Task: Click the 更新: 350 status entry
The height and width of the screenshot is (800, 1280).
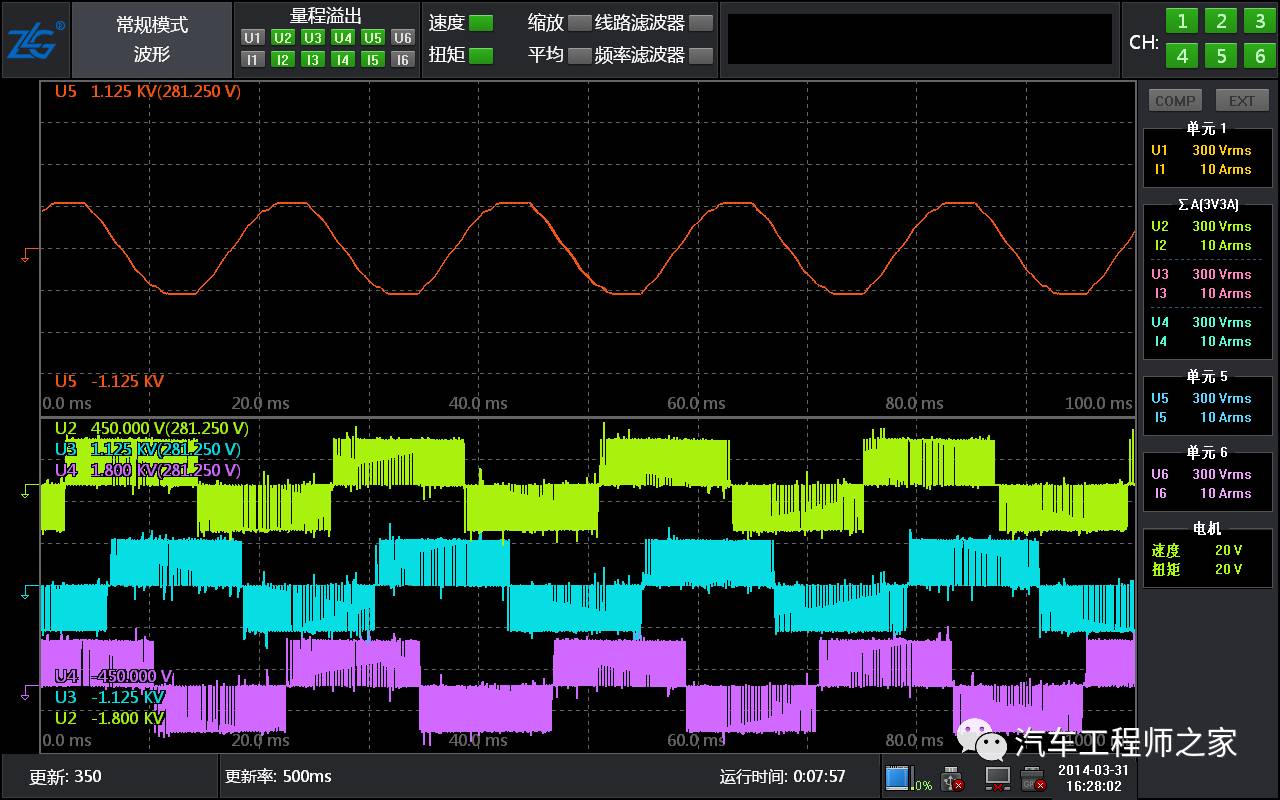Action: coord(65,776)
